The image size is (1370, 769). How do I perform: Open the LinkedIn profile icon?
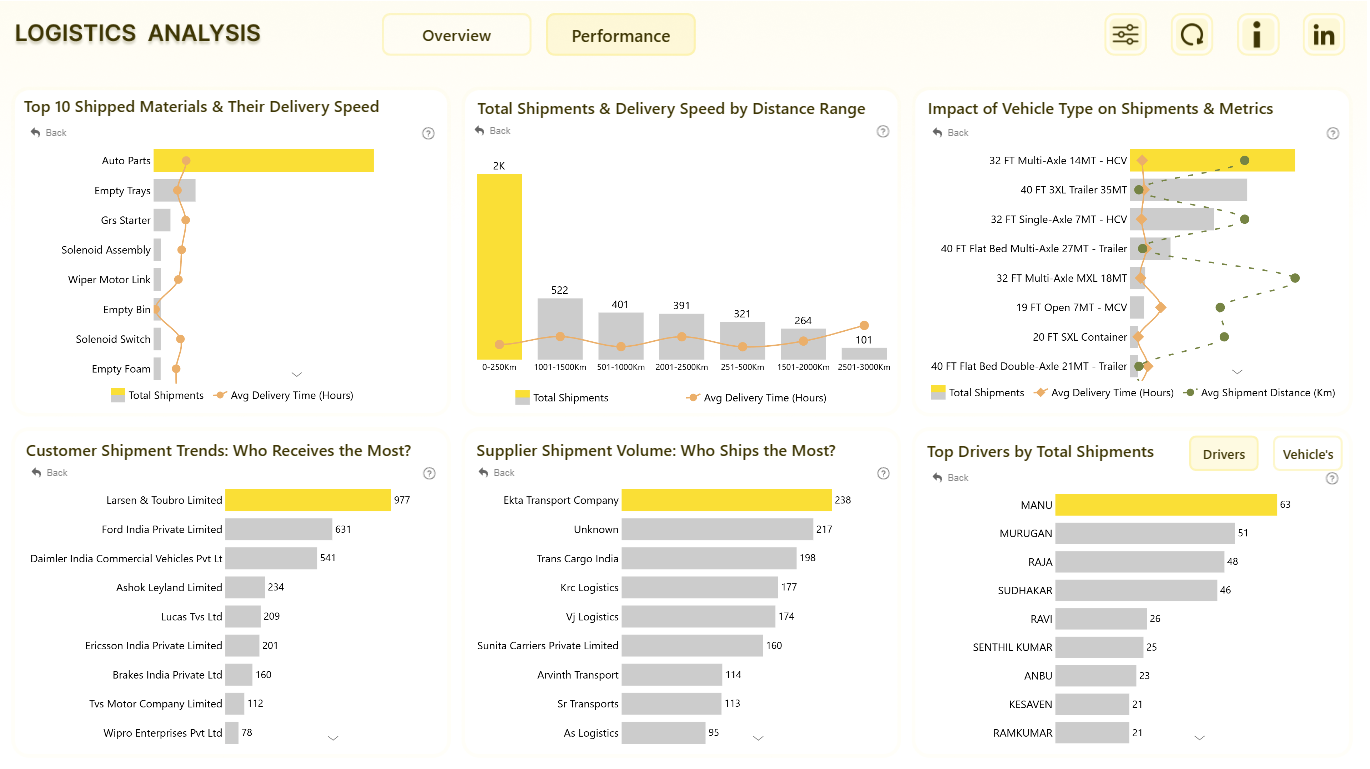coord(1323,35)
